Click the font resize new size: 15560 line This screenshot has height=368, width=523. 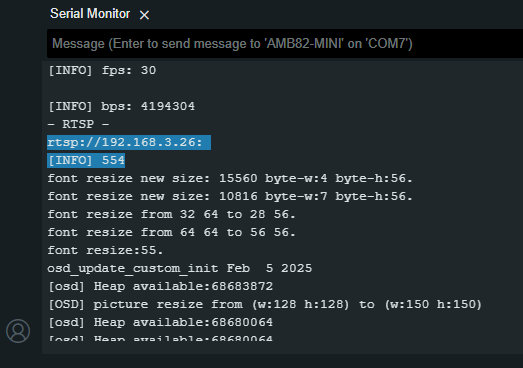click(230, 178)
